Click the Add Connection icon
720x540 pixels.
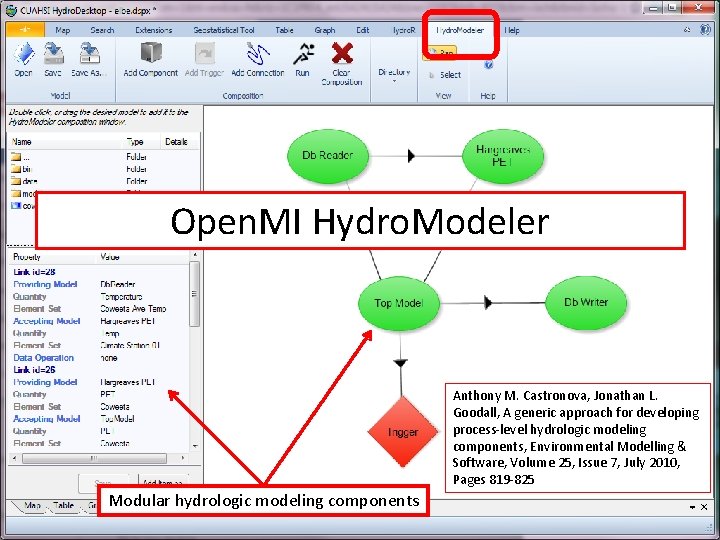[258, 59]
